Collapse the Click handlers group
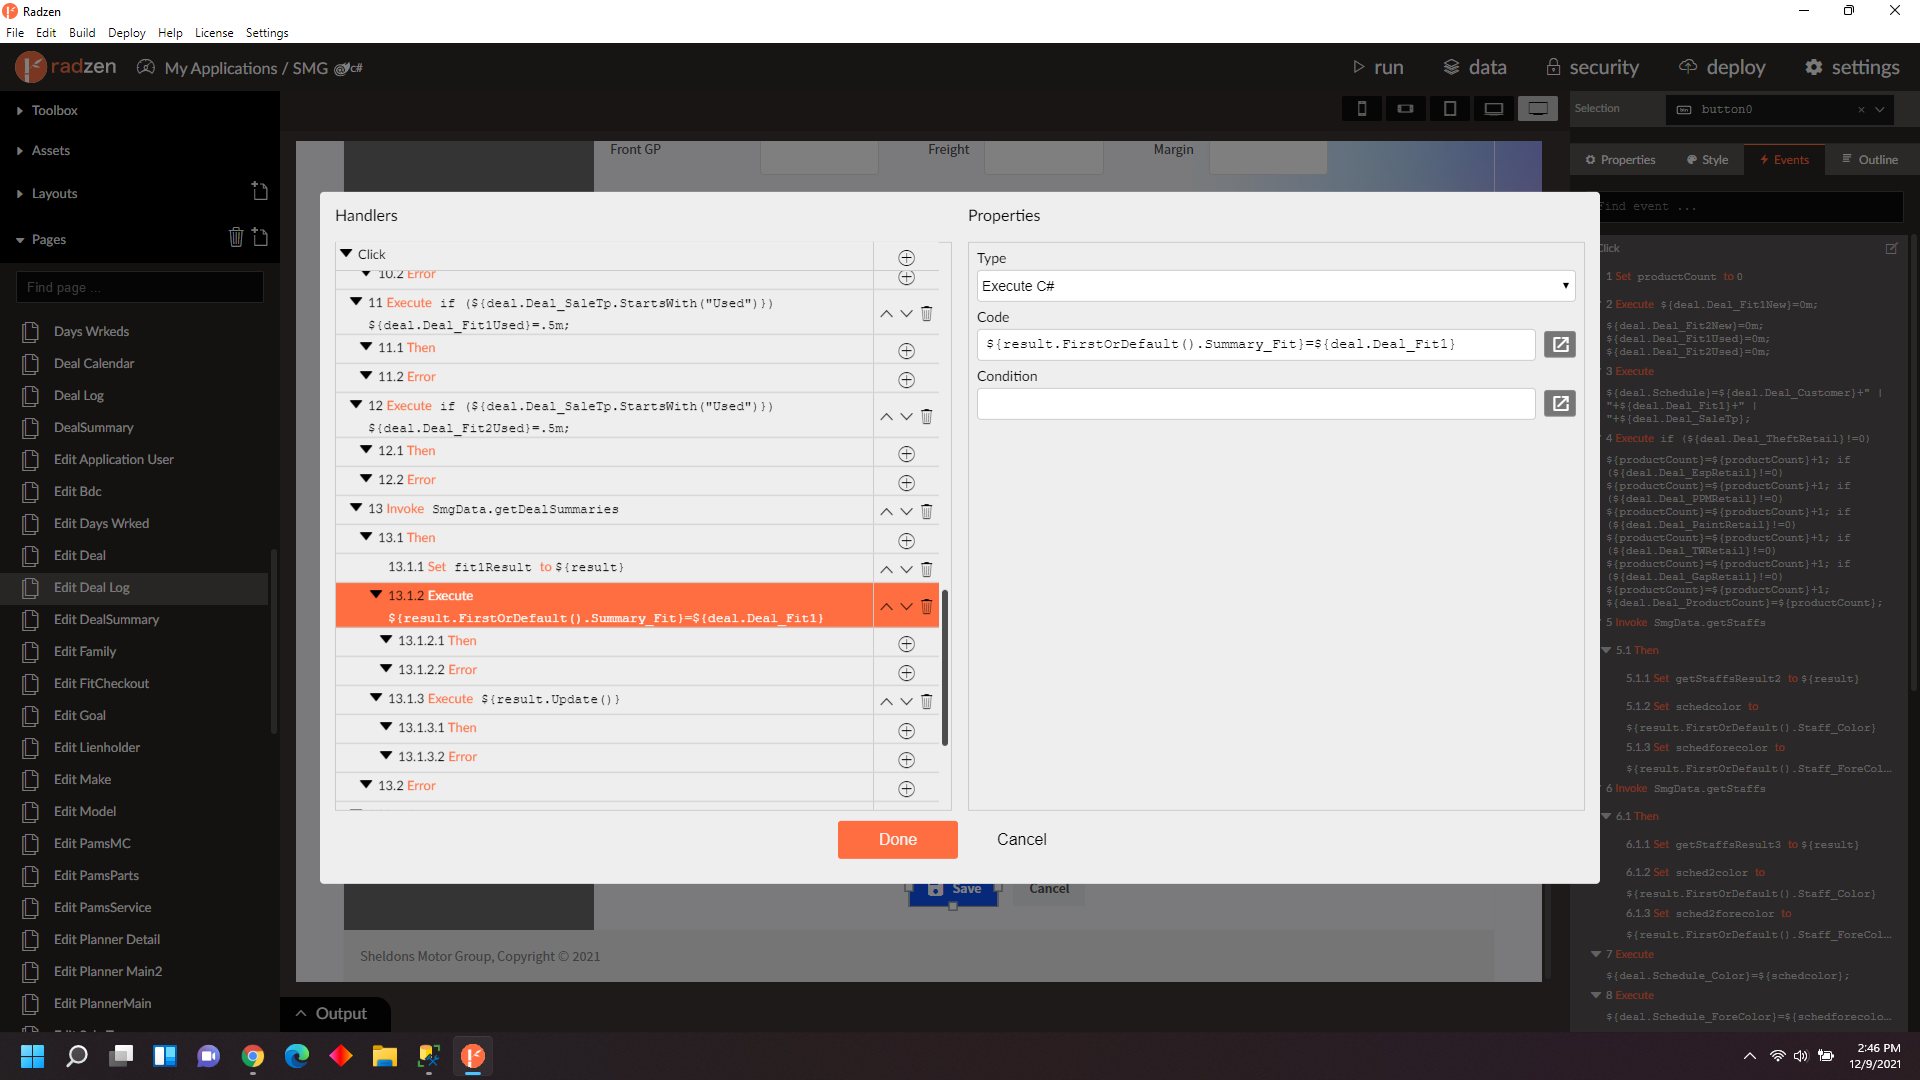Image resolution: width=1920 pixels, height=1080 pixels. click(x=346, y=254)
